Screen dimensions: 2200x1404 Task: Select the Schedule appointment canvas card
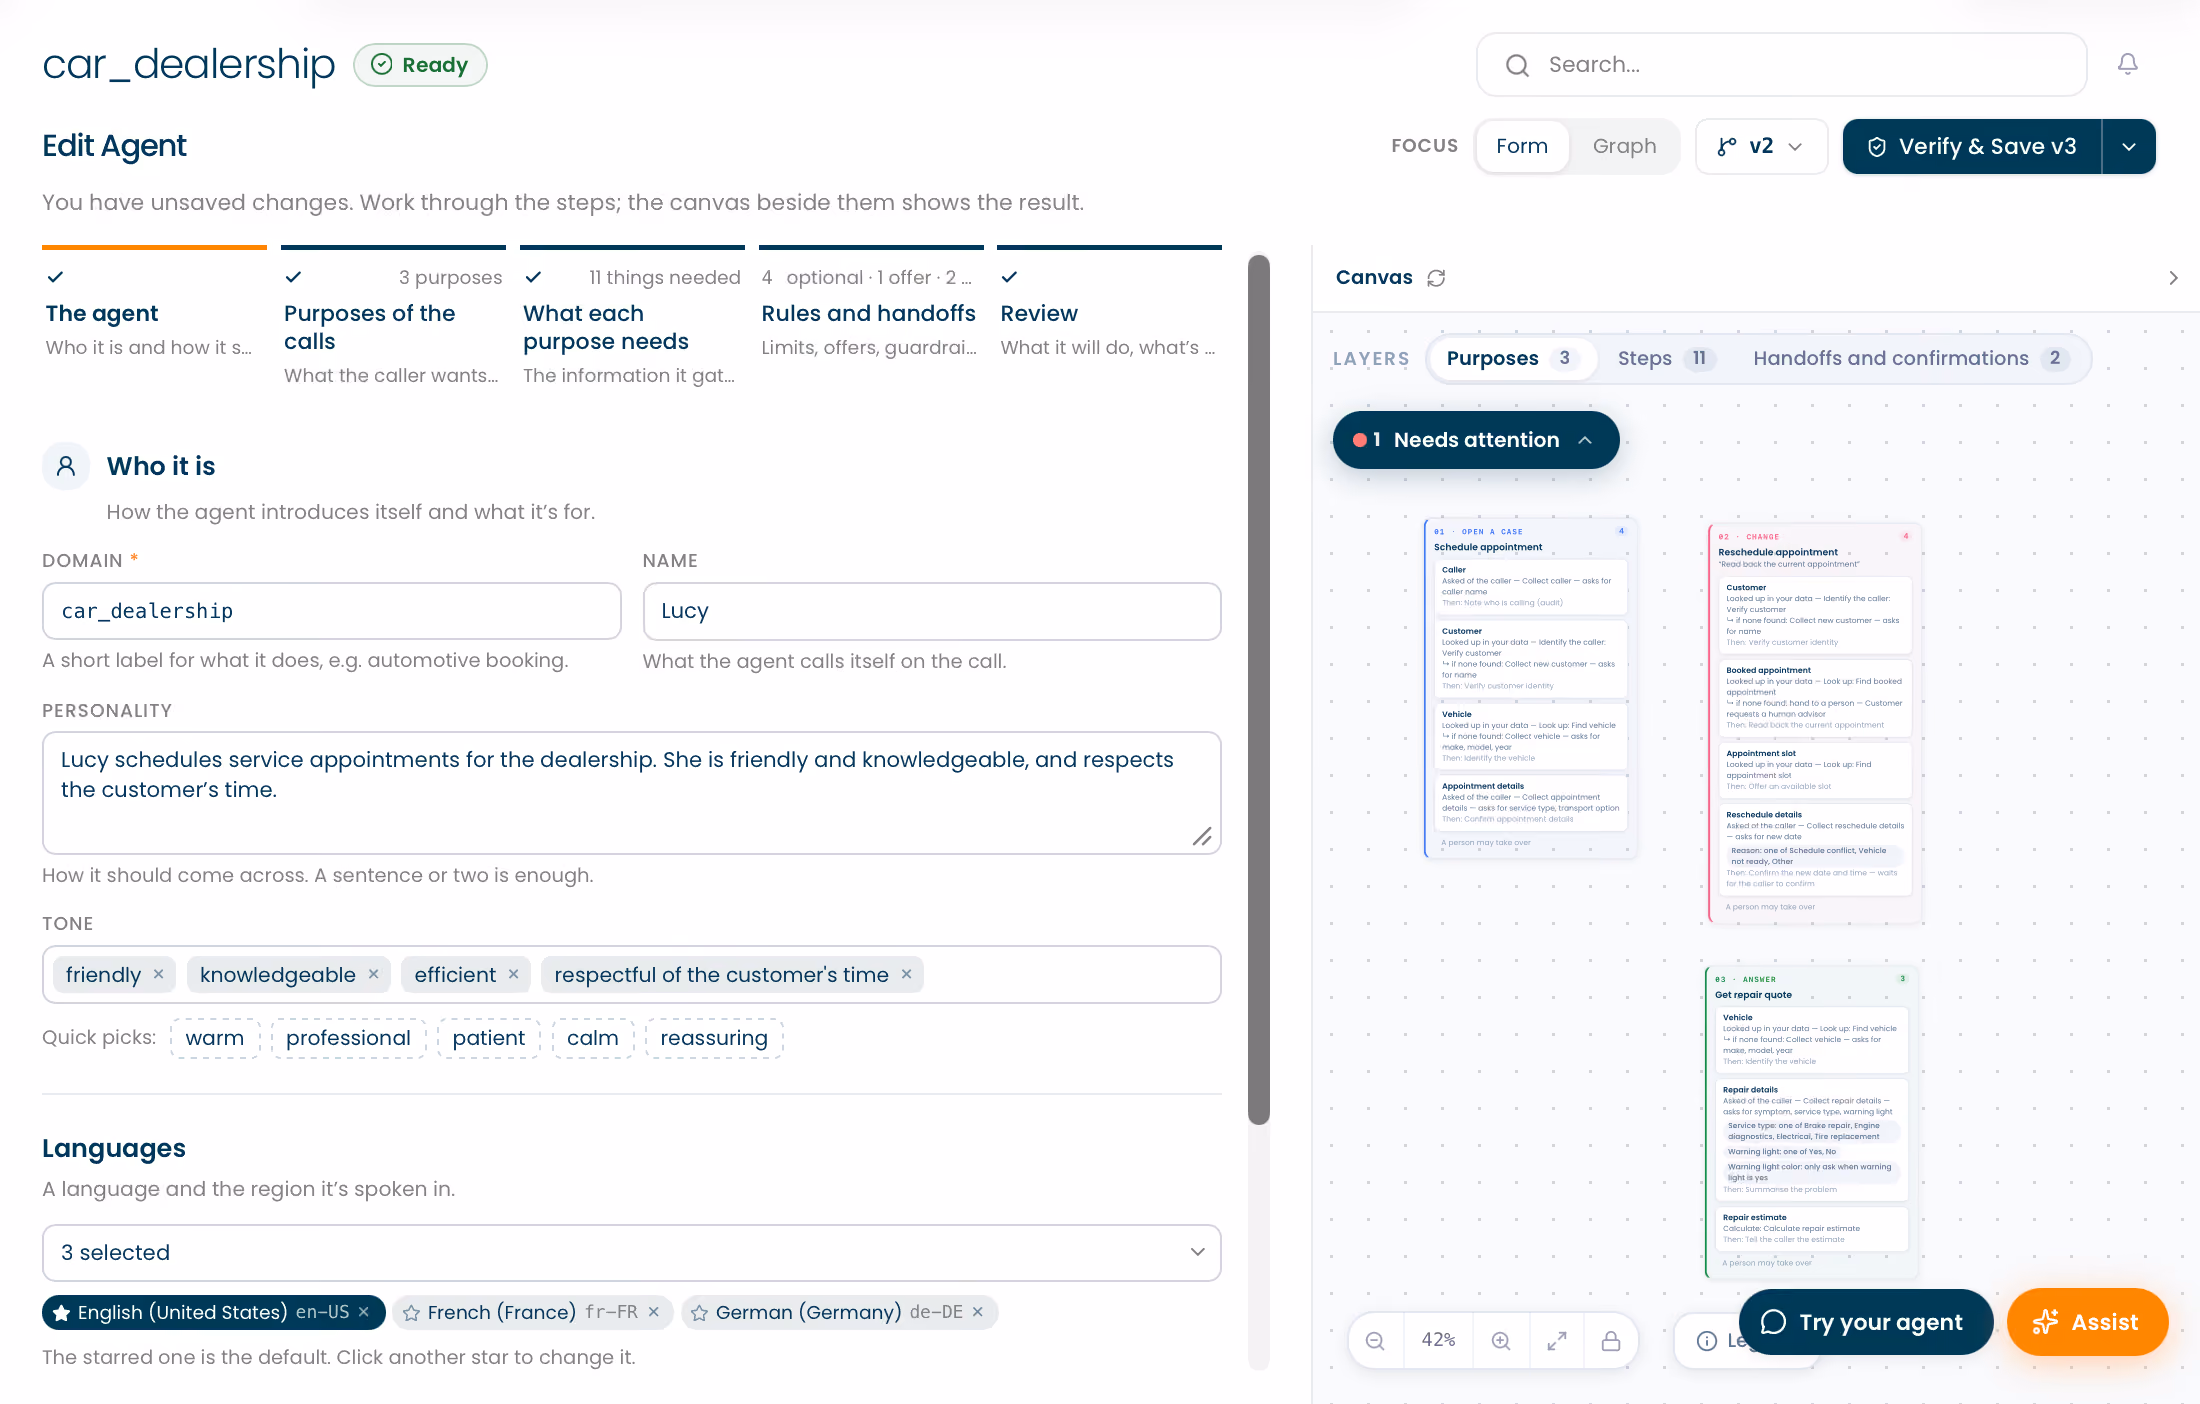[x=1530, y=688]
